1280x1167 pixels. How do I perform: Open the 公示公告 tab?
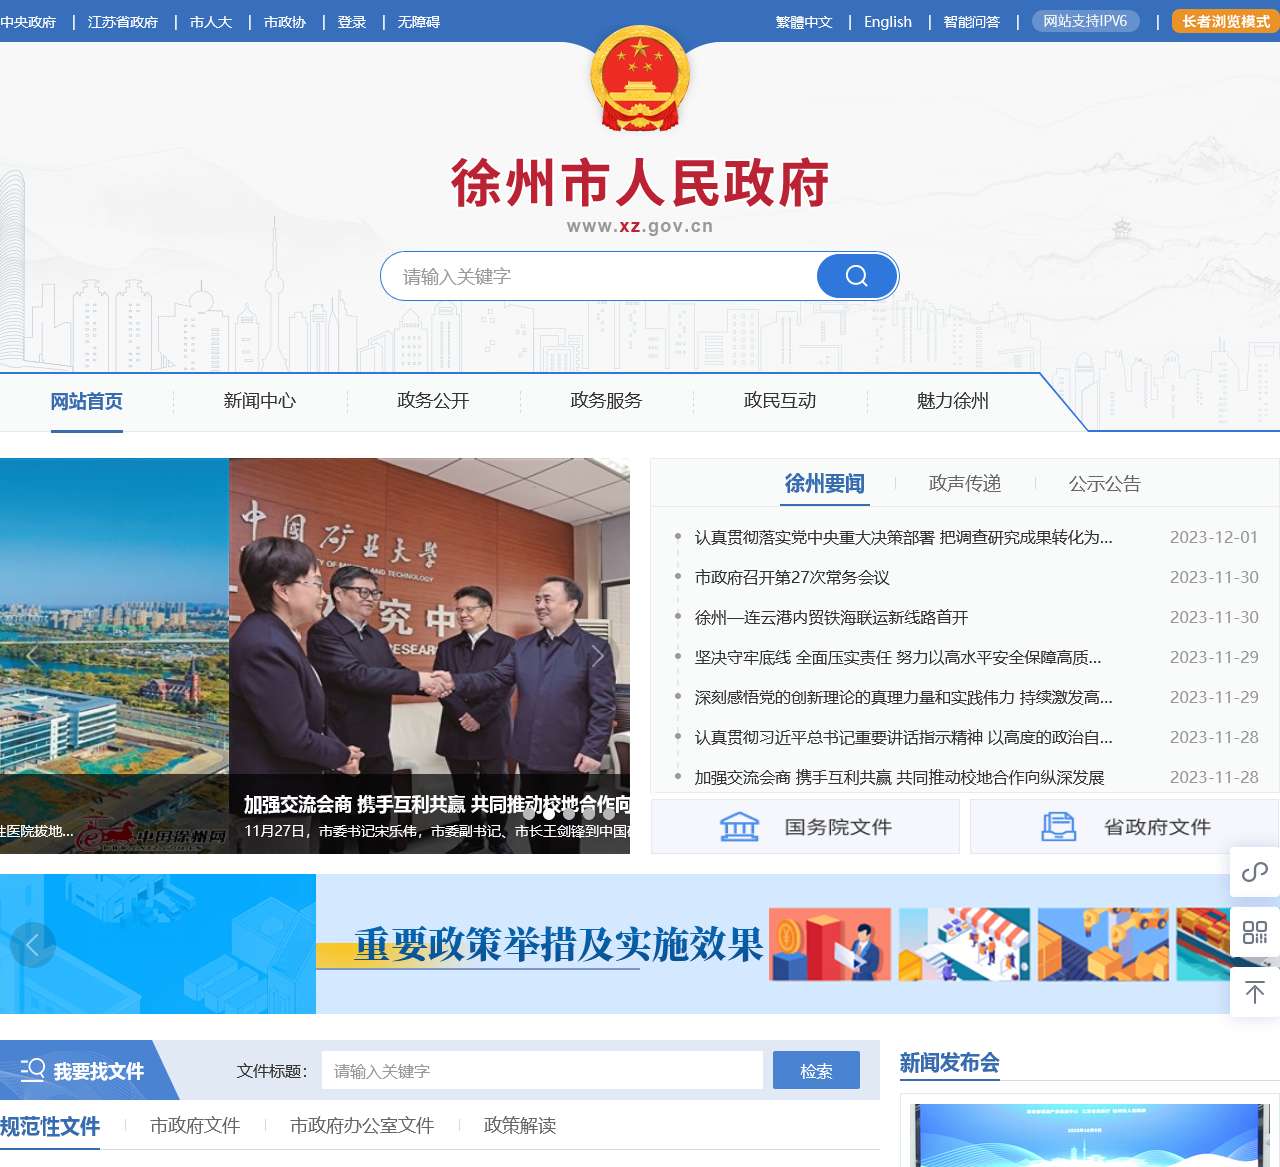pyautogui.click(x=1104, y=484)
